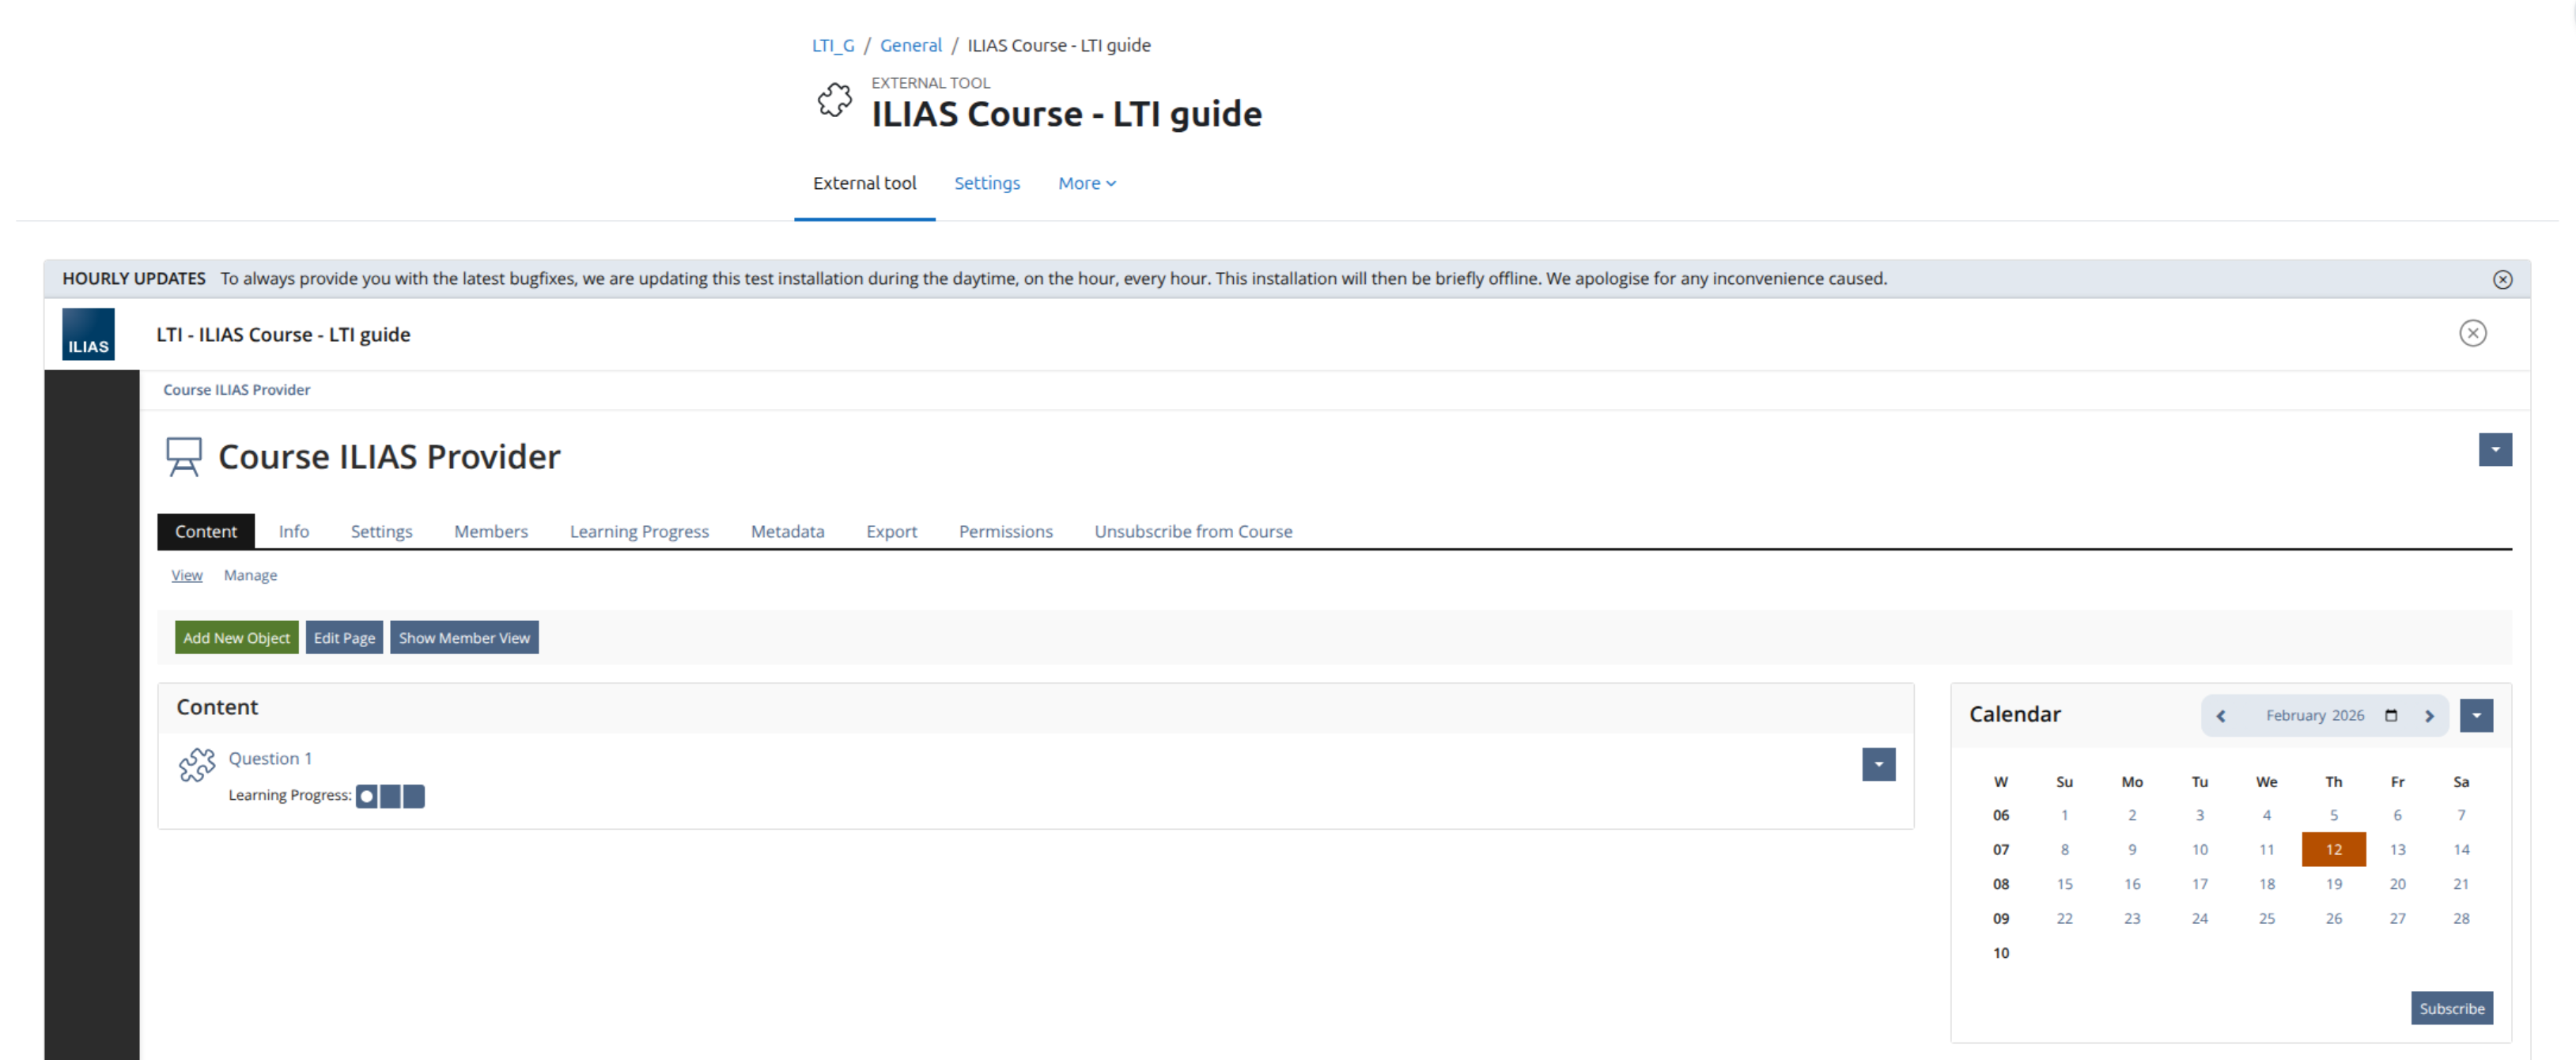Click the calendar date-picker icon beside February 2026
This screenshot has height=1060, width=2576.
coord(2391,716)
